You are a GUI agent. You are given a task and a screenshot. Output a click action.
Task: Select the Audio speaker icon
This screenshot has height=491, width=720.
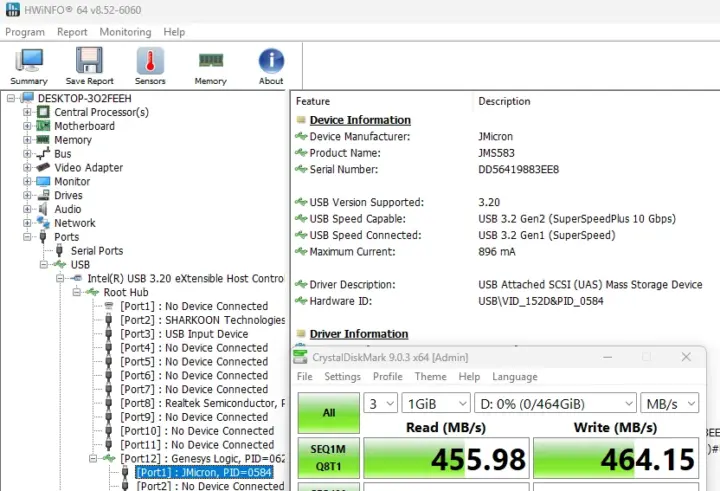pos(43,209)
